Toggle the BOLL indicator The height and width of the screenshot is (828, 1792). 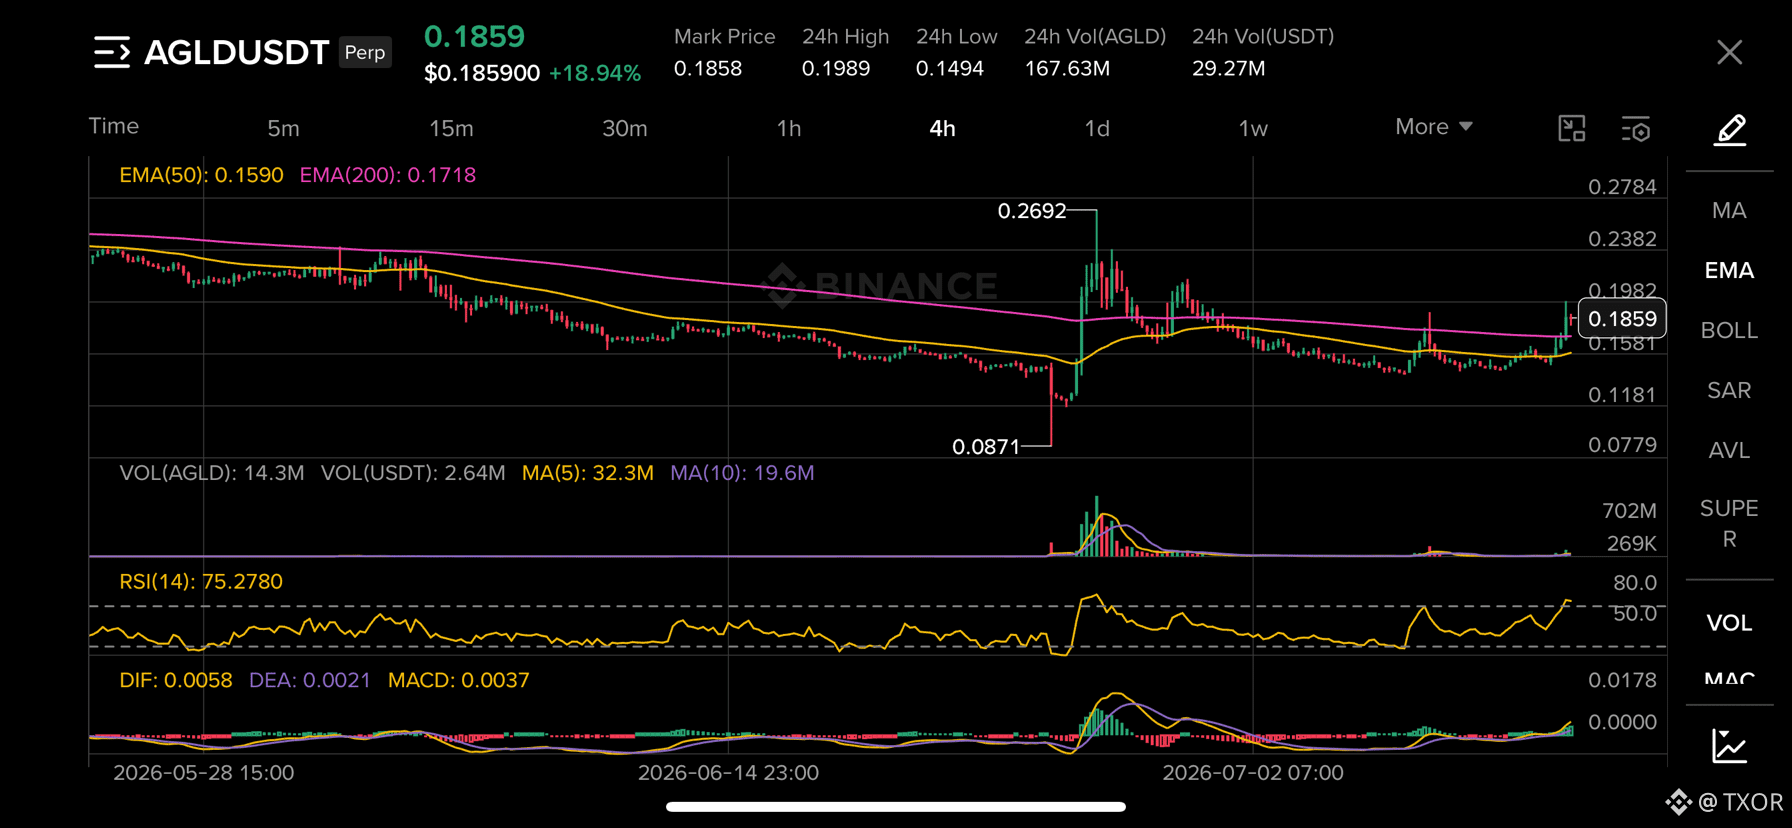pyautogui.click(x=1729, y=331)
